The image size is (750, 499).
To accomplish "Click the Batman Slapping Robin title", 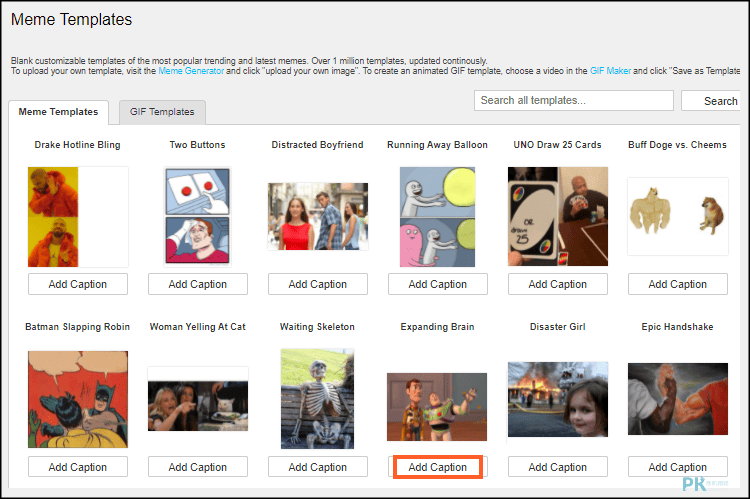I will (x=77, y=327).
